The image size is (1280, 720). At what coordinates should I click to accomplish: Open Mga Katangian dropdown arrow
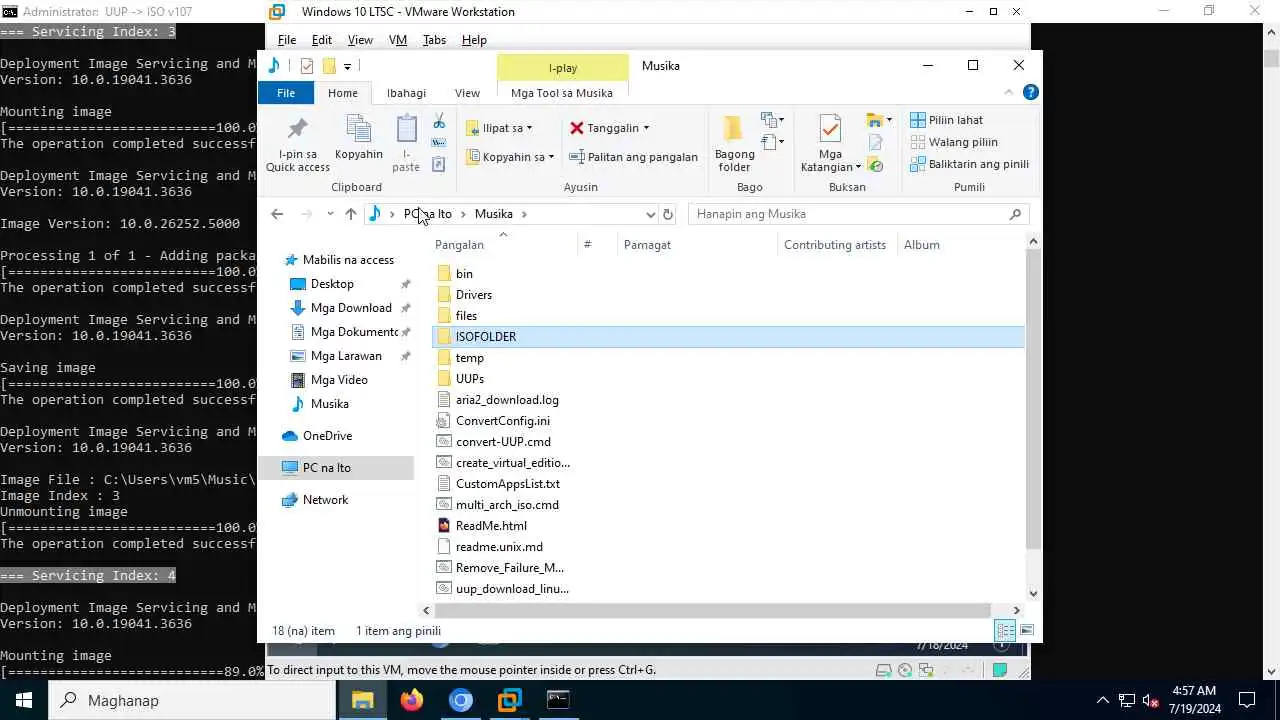(x=858, y=167)
